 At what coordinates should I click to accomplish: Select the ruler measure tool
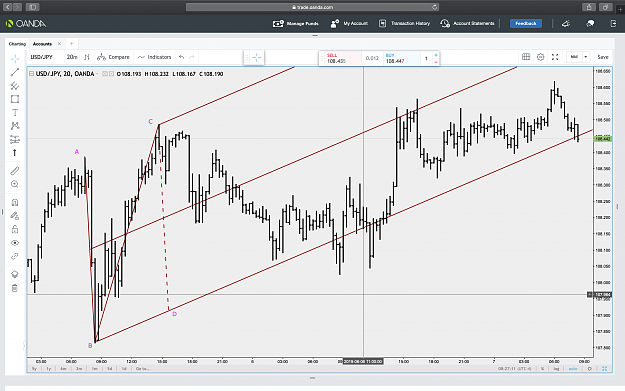point(15,171)
